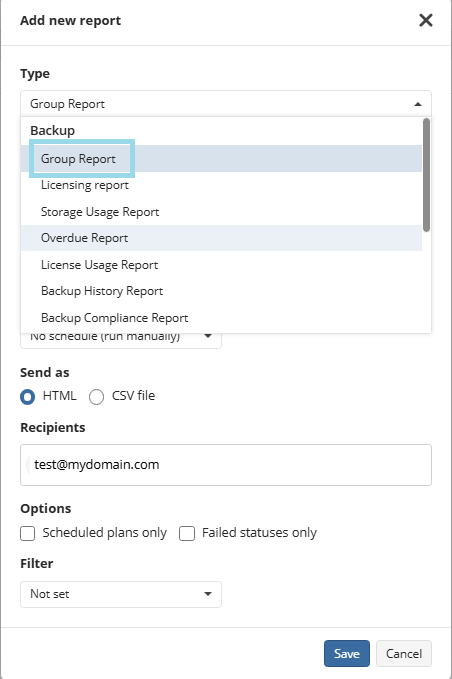Image resolution: width=452 pixels, height=679 pixels.
Task: Click the Save button
Action: (347, 653)
